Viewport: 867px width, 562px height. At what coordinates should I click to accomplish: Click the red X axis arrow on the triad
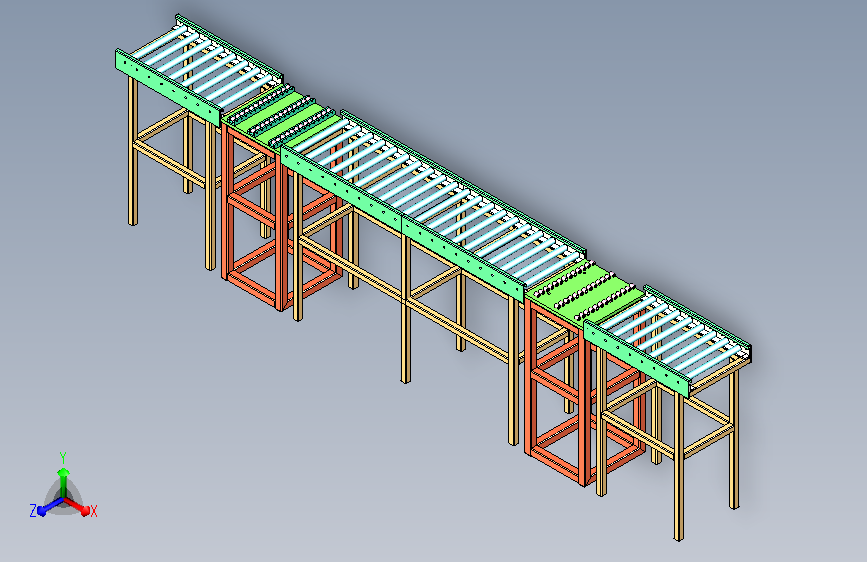click(77, 506)
